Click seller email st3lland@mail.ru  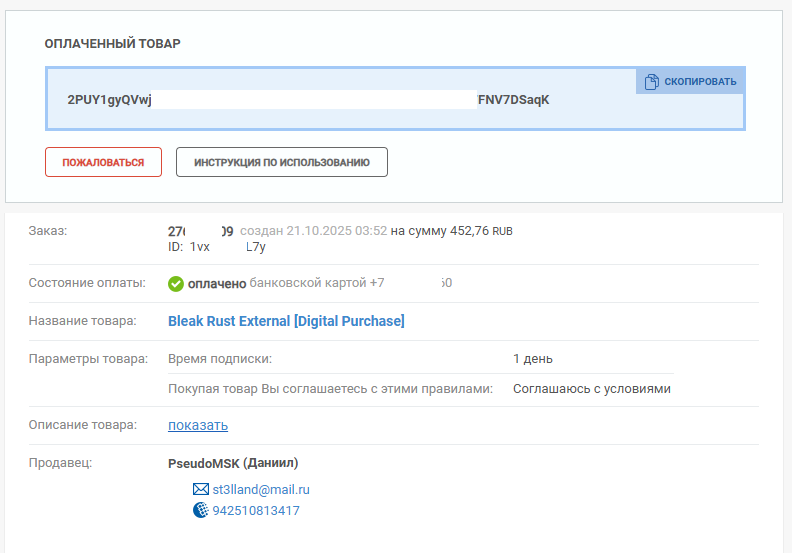261,489
